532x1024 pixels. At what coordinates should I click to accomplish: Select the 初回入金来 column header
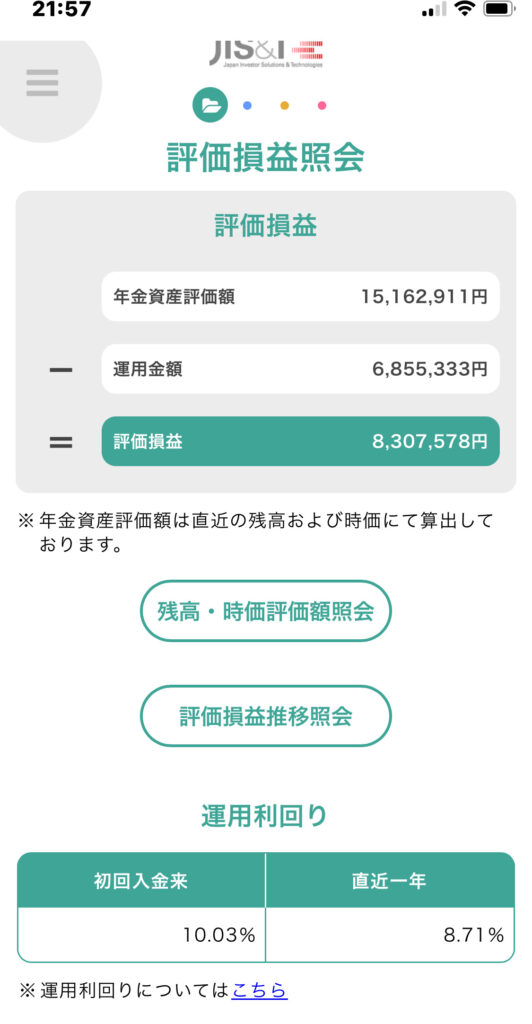tap(141, 880)
